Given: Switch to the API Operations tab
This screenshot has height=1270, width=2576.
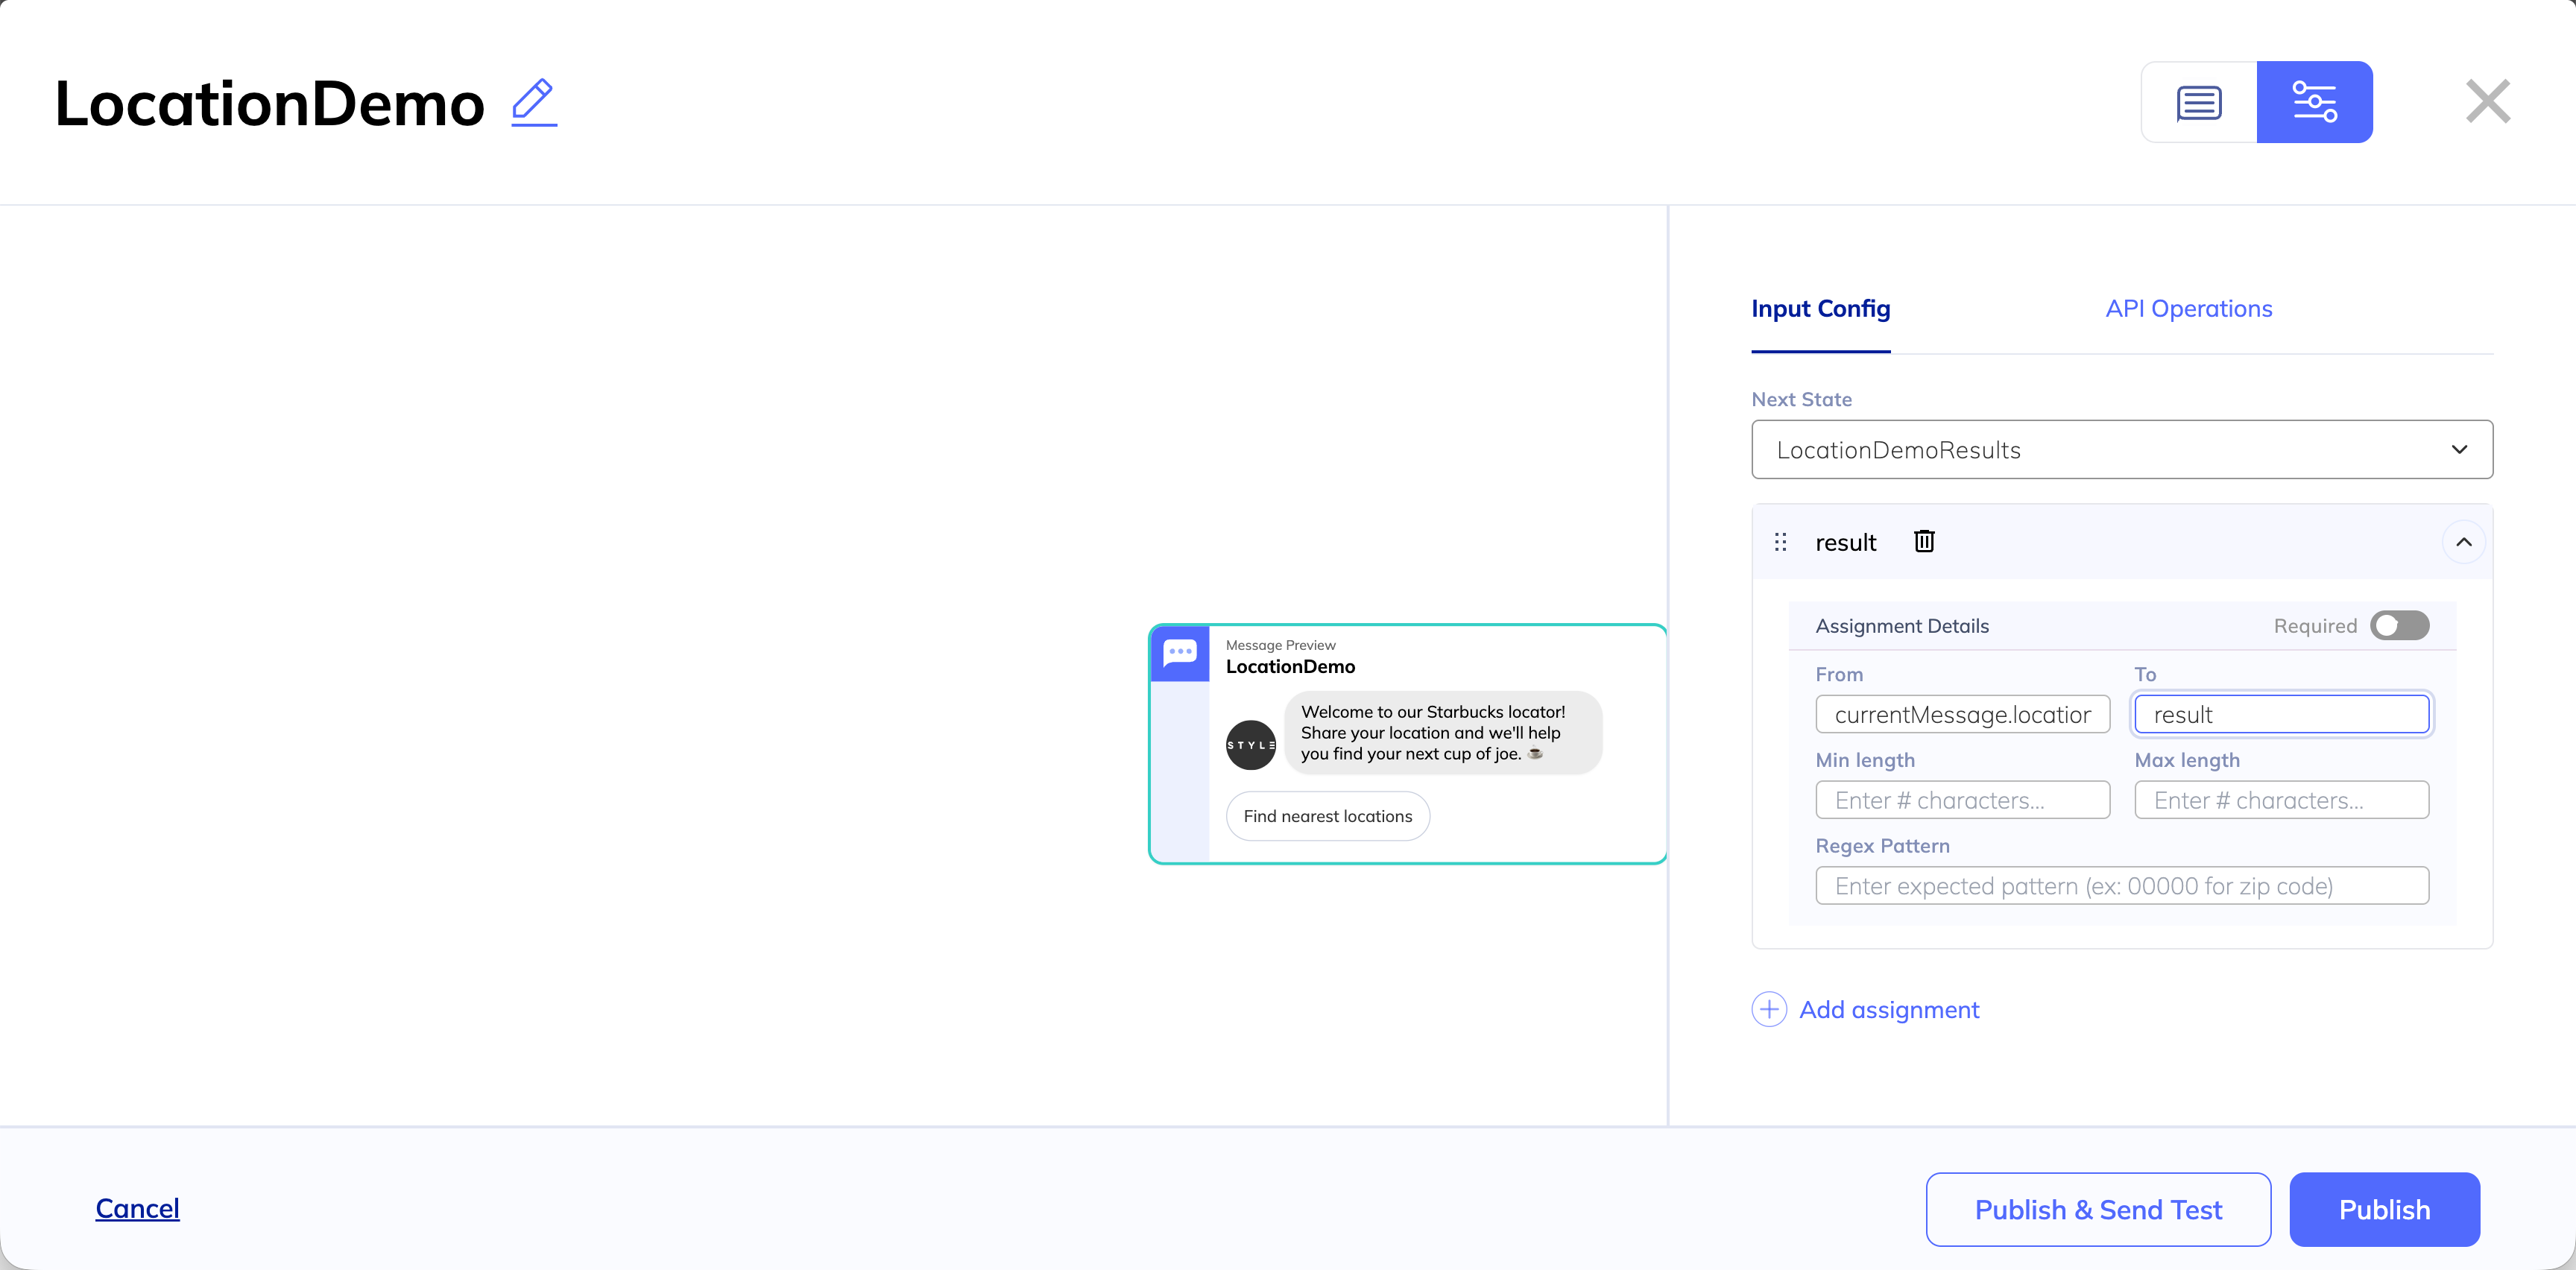Looking at the screenshot, I should (x=2188, y=309).
